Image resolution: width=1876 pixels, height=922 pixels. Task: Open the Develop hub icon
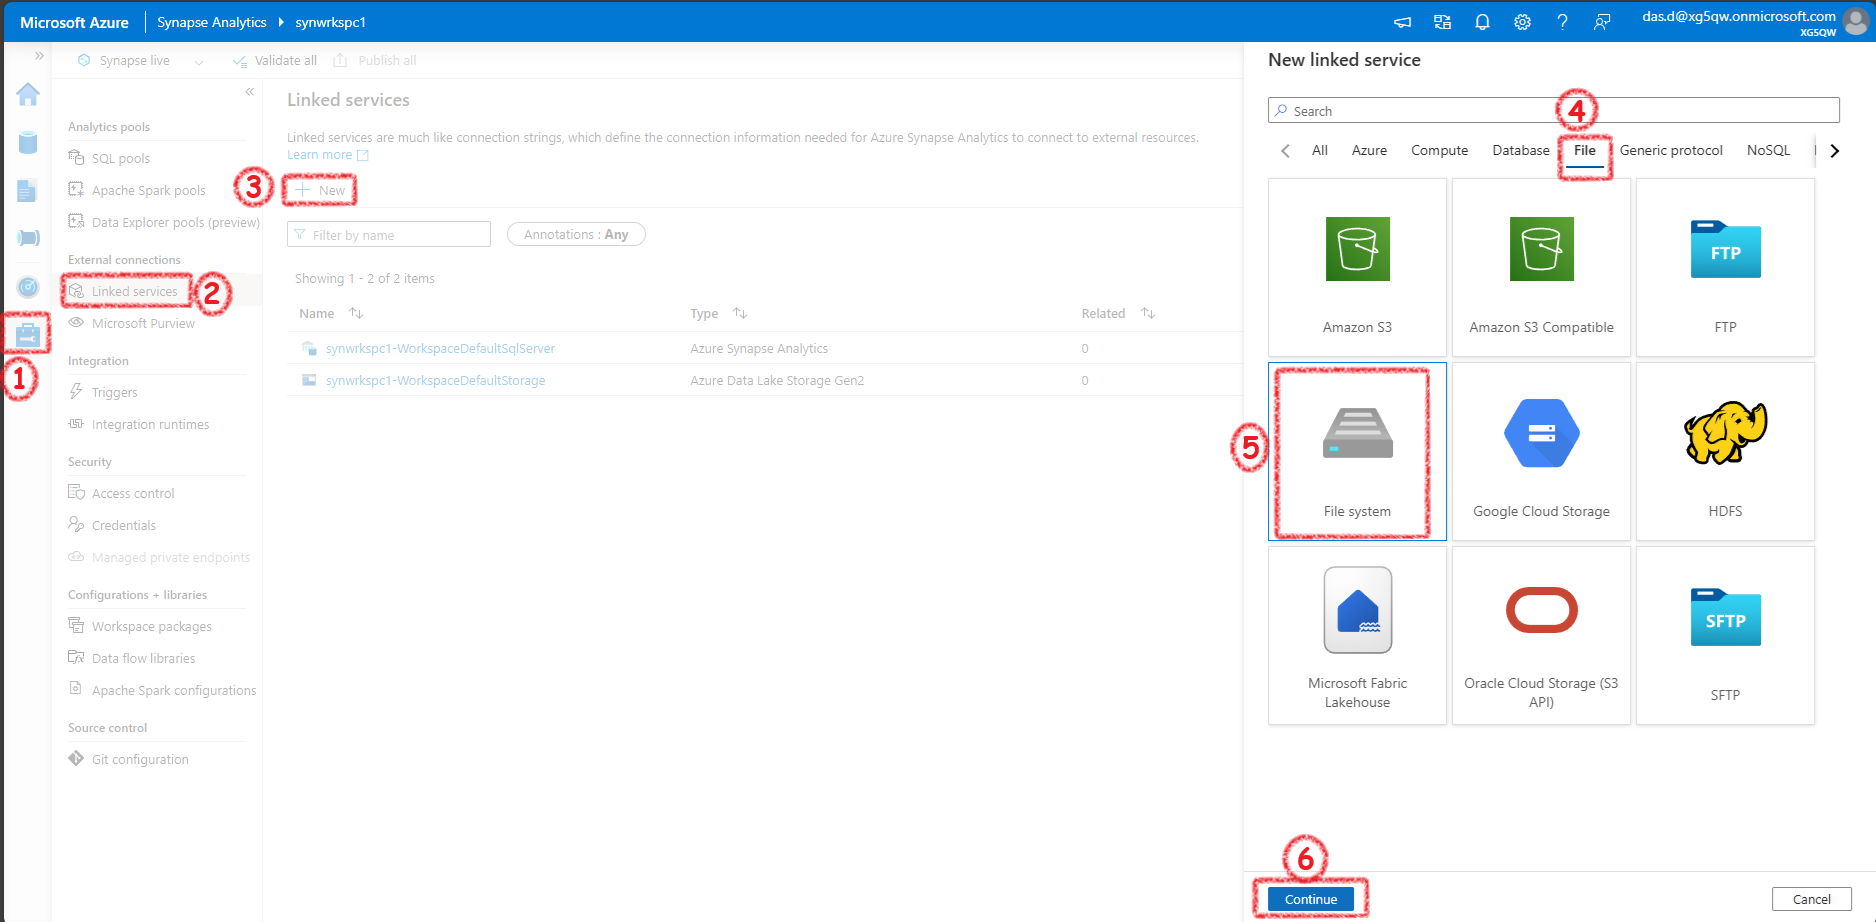click(28, 191)
